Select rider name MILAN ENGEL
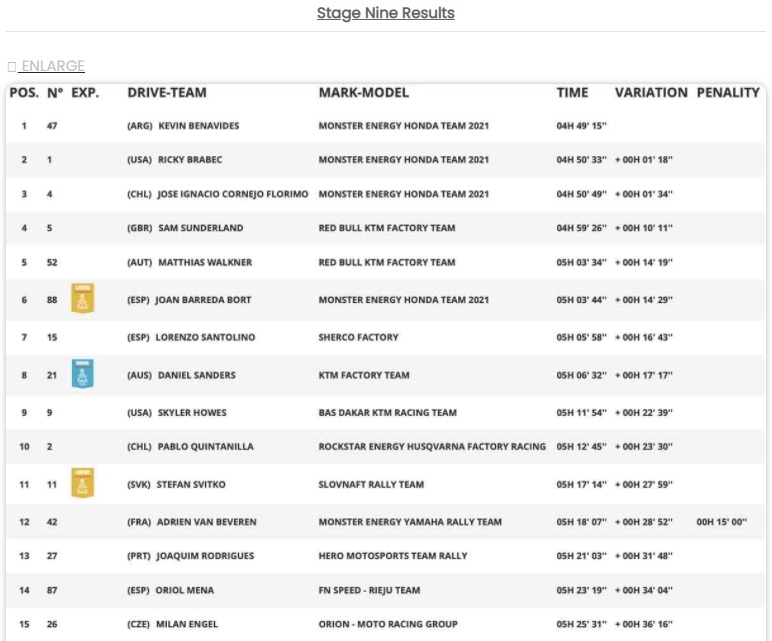772x641 pixels. click(x=187, y=624)
